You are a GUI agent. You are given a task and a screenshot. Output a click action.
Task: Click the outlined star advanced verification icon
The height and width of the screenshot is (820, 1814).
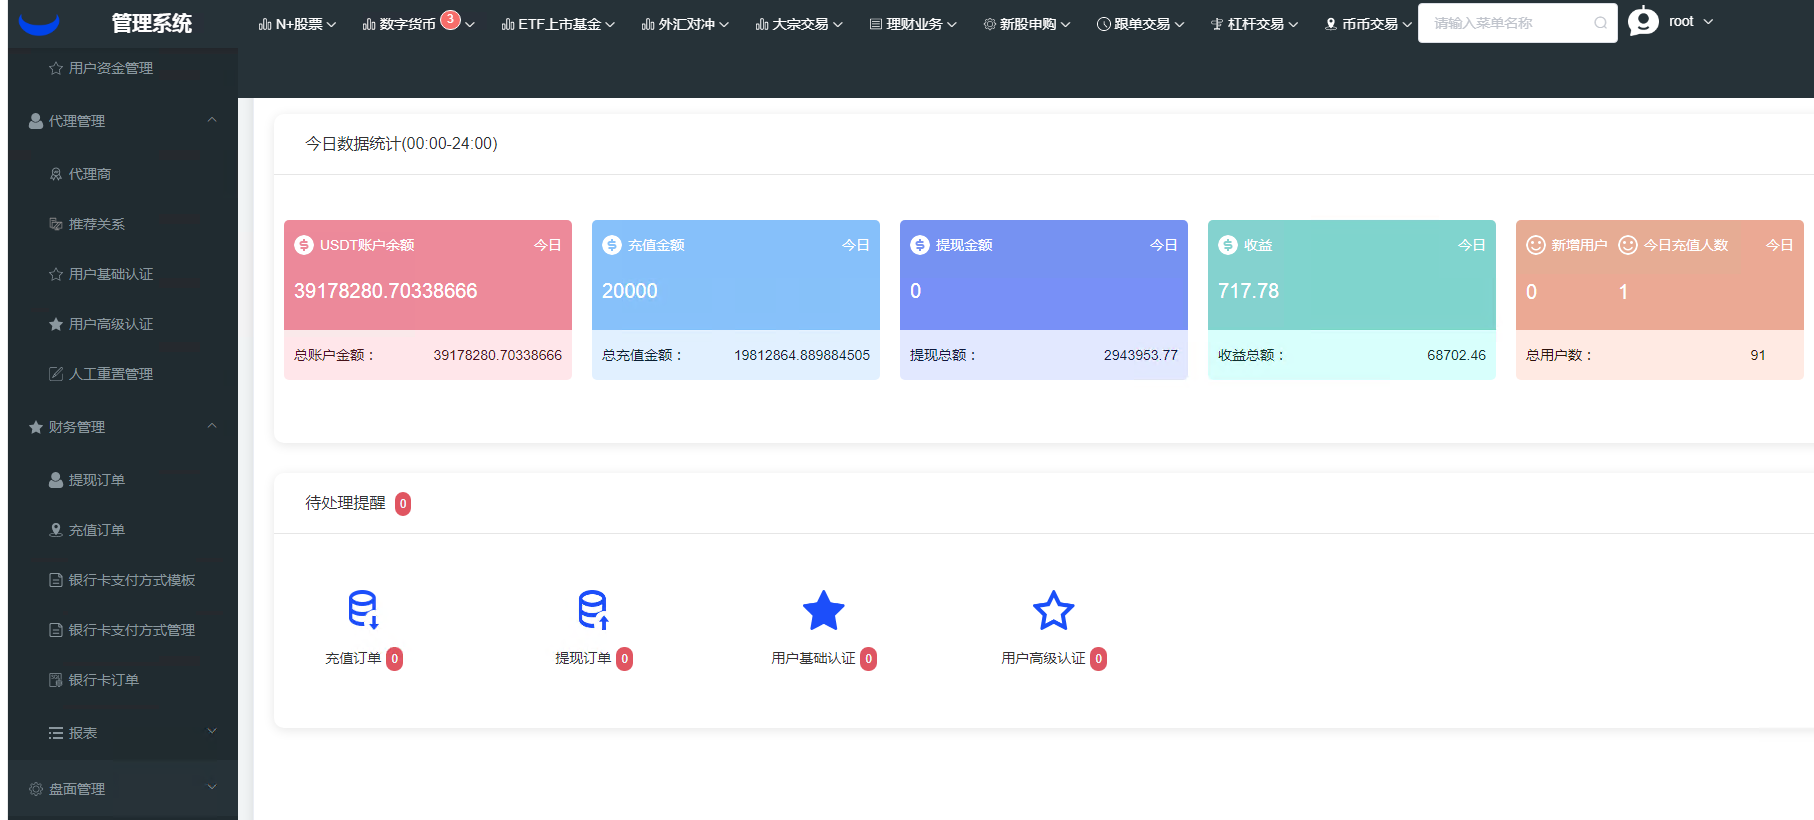tap(1053, 610)
